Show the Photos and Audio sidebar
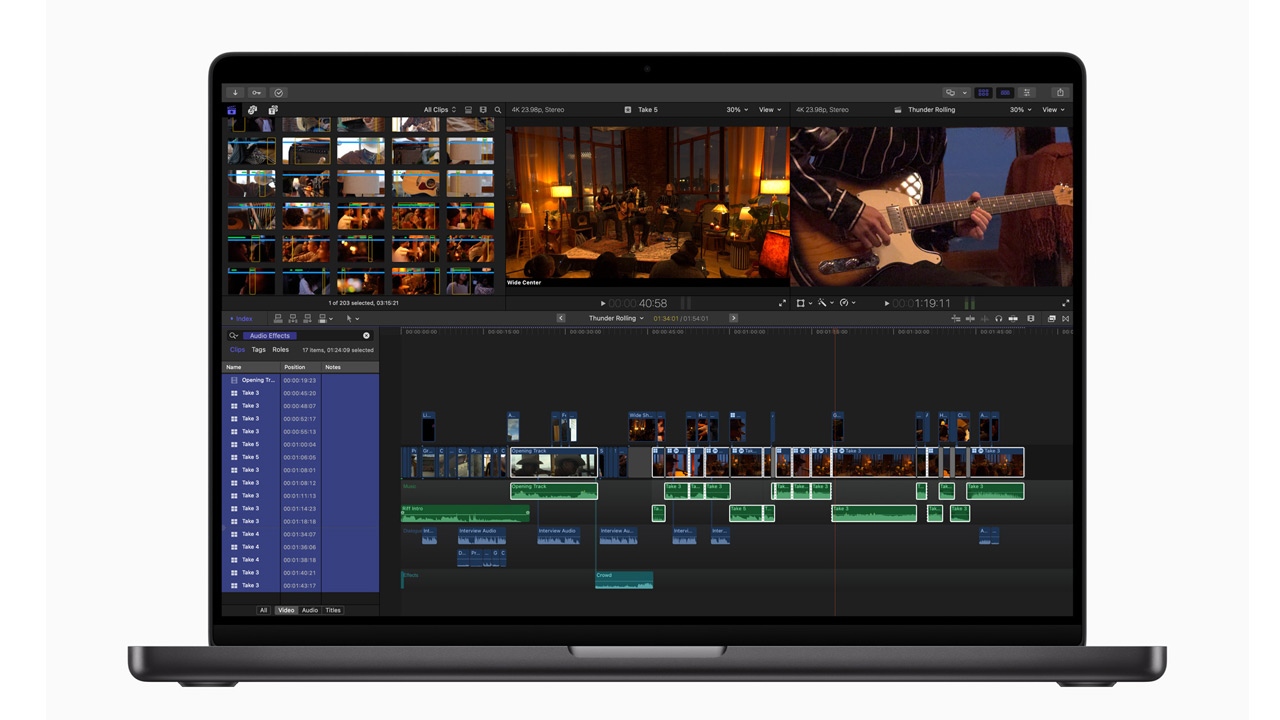Image resolution: width=1280 pixels, height=720 pixels. click(253, 110)
